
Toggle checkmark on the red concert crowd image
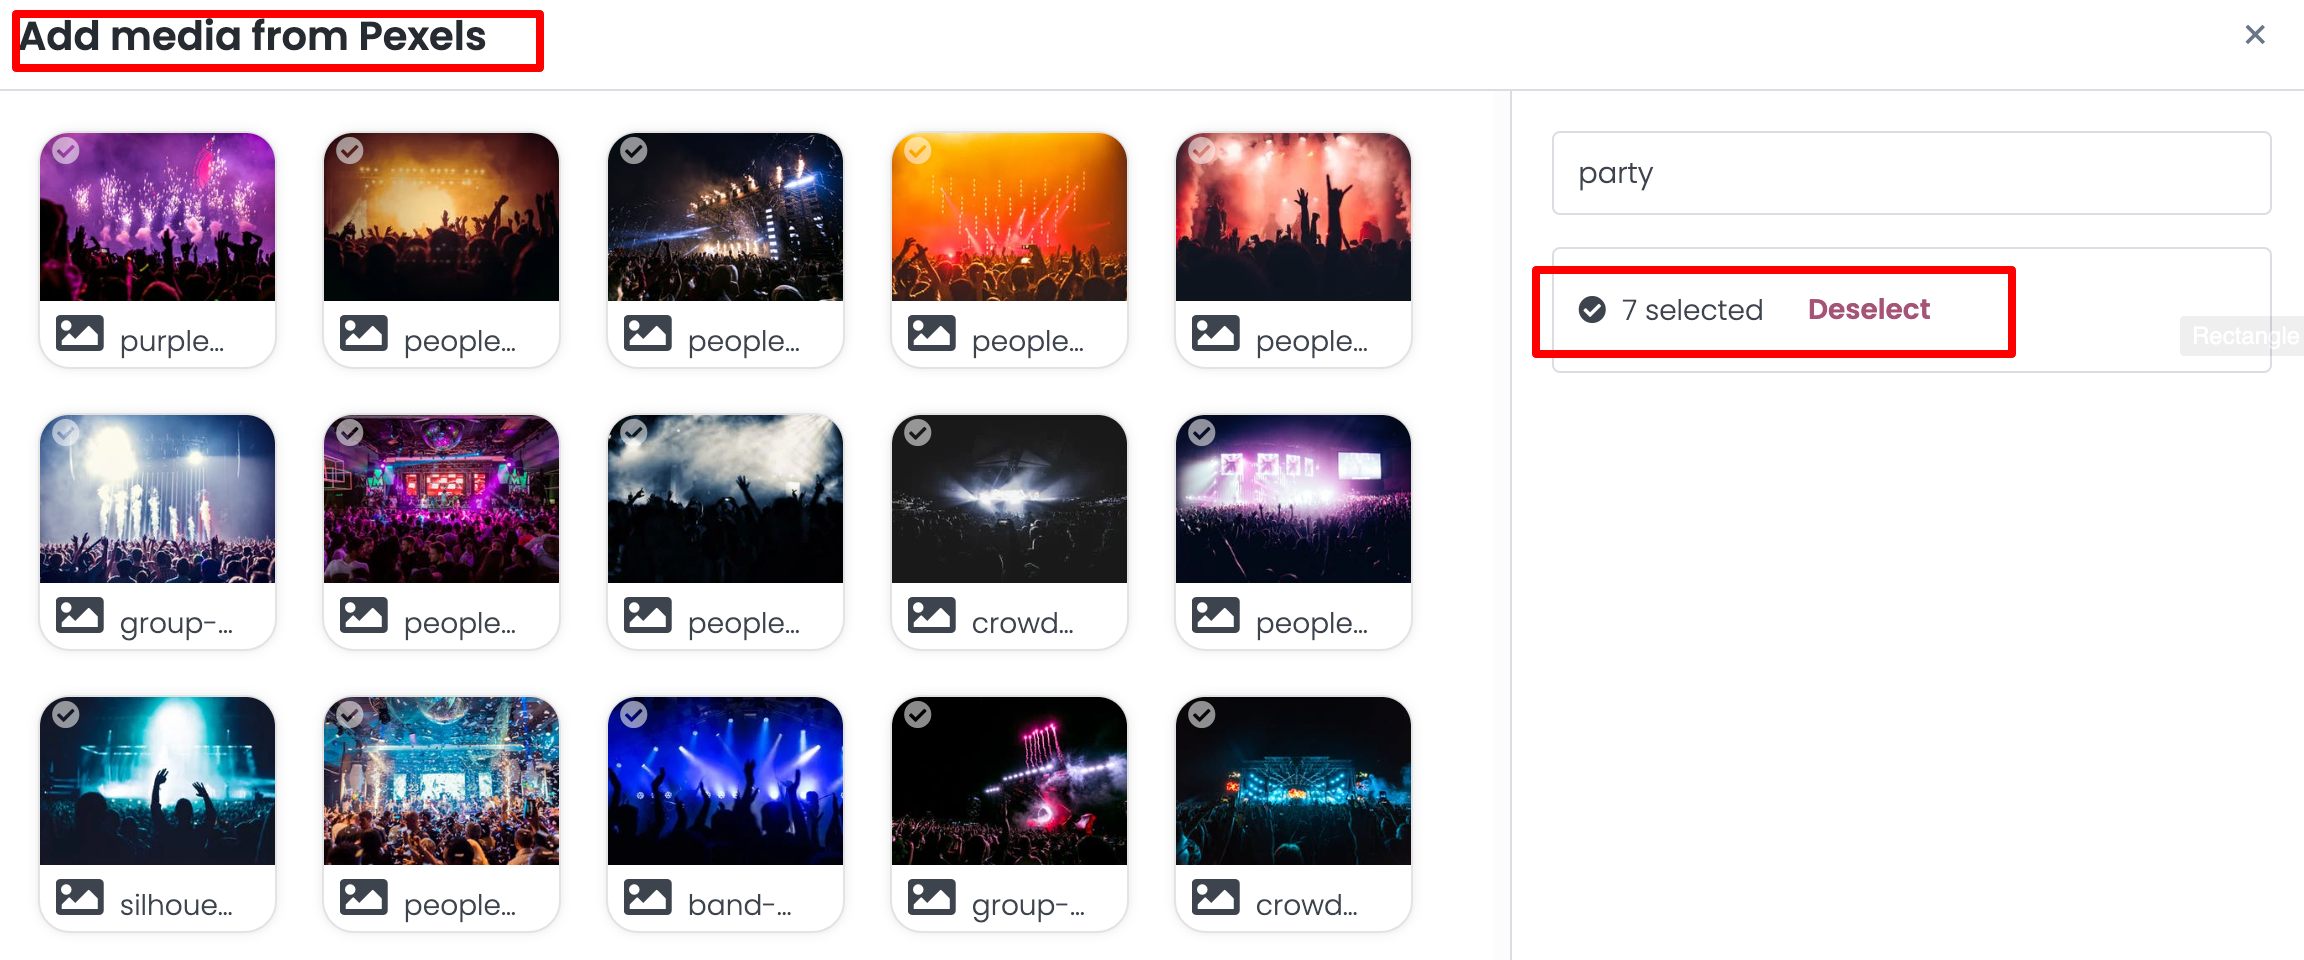pyautogui.click(x=1202, y=150)
